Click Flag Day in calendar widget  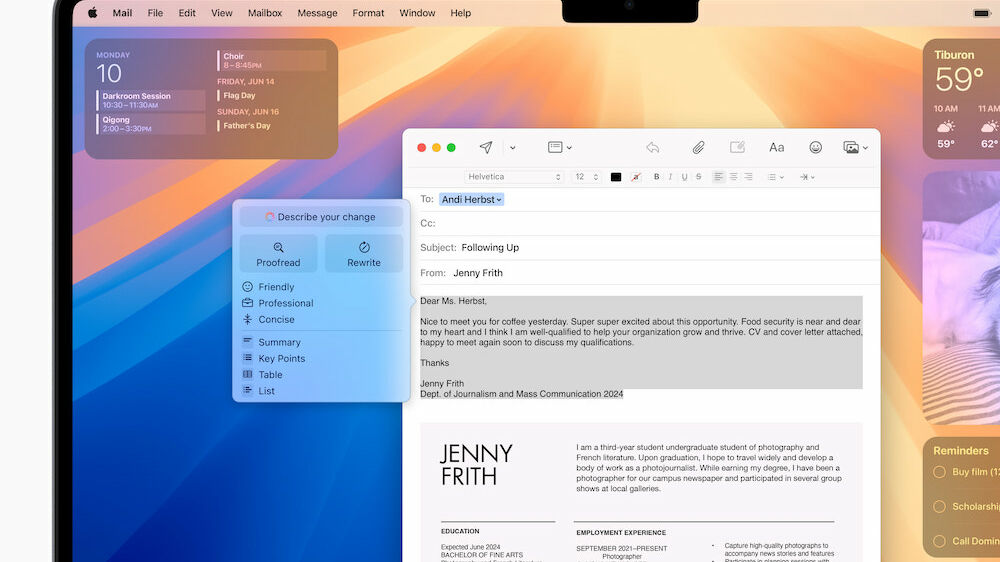point(239,96)
